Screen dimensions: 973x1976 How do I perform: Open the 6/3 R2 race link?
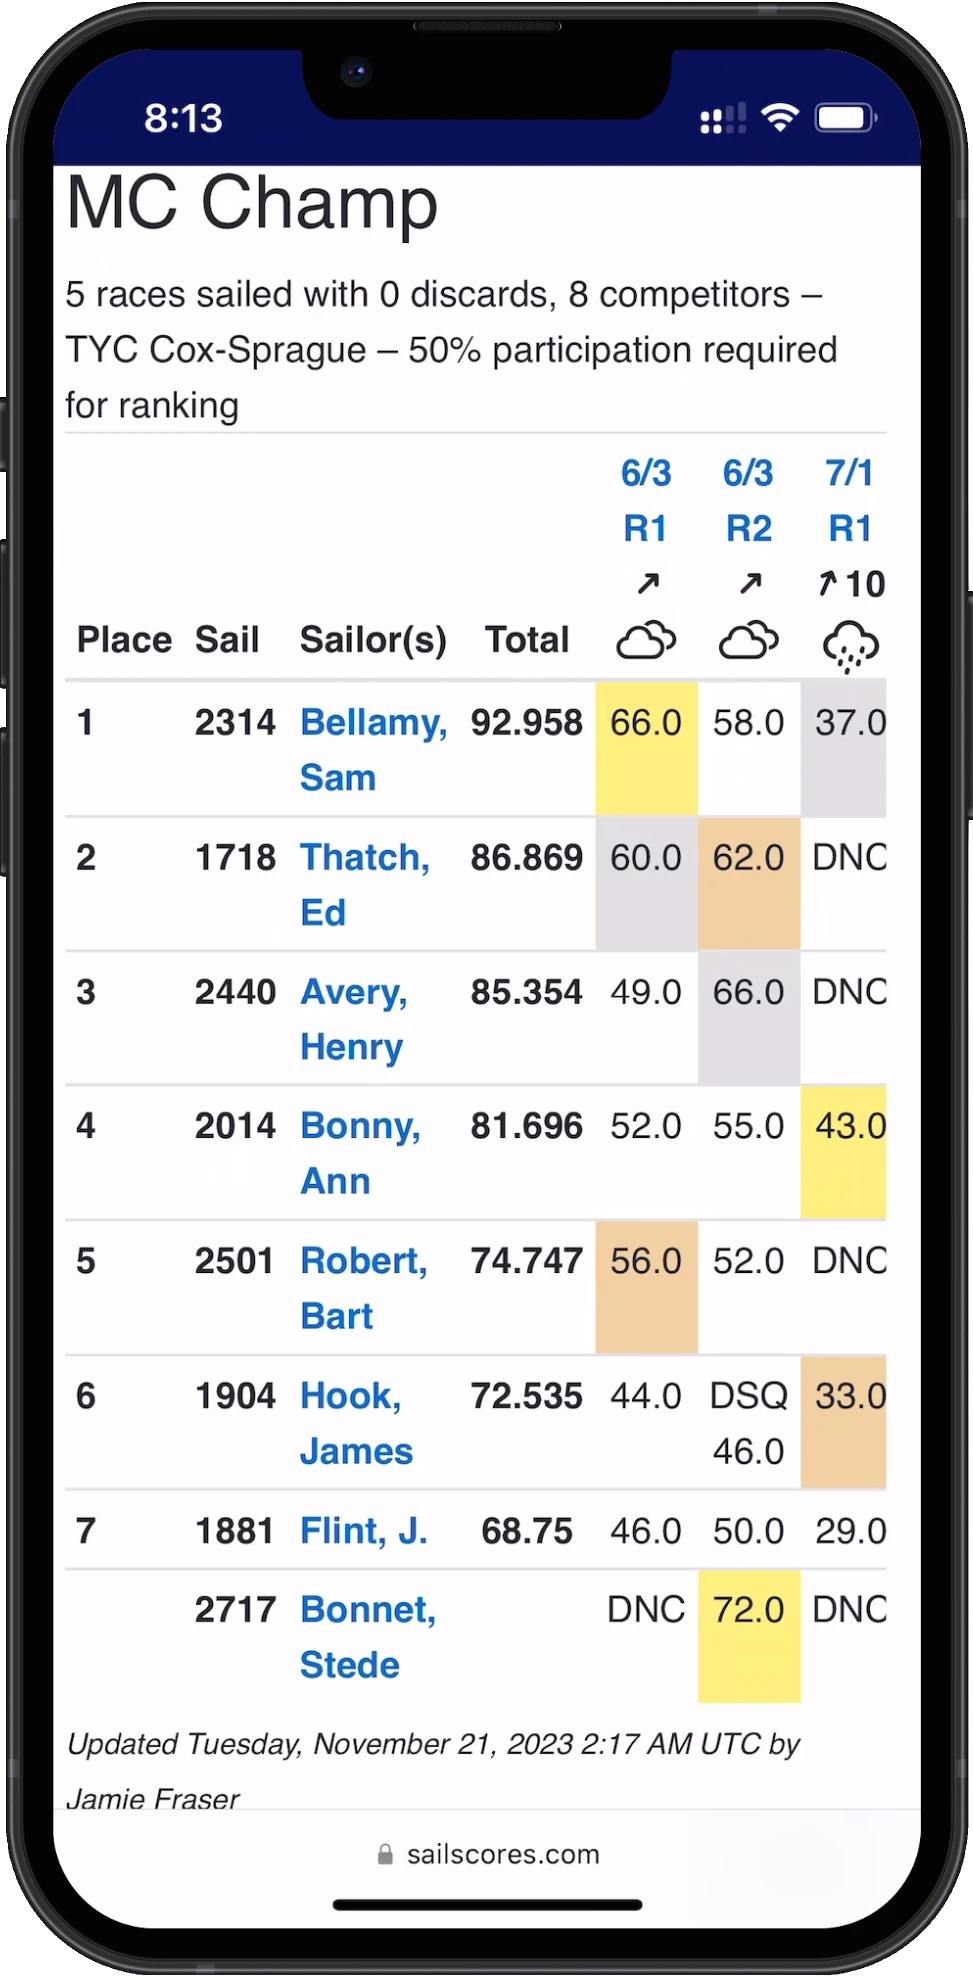point(748,500)
